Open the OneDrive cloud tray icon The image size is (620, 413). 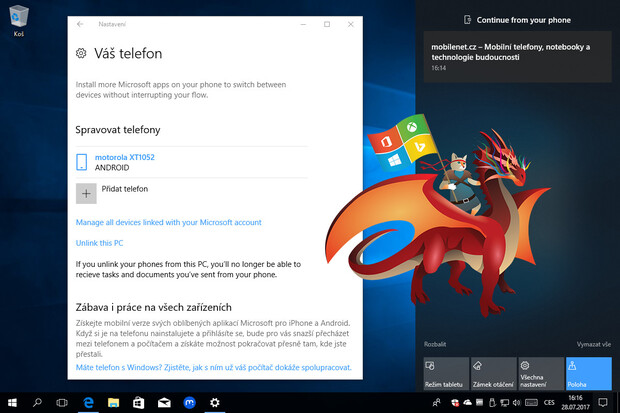[467, 403]
